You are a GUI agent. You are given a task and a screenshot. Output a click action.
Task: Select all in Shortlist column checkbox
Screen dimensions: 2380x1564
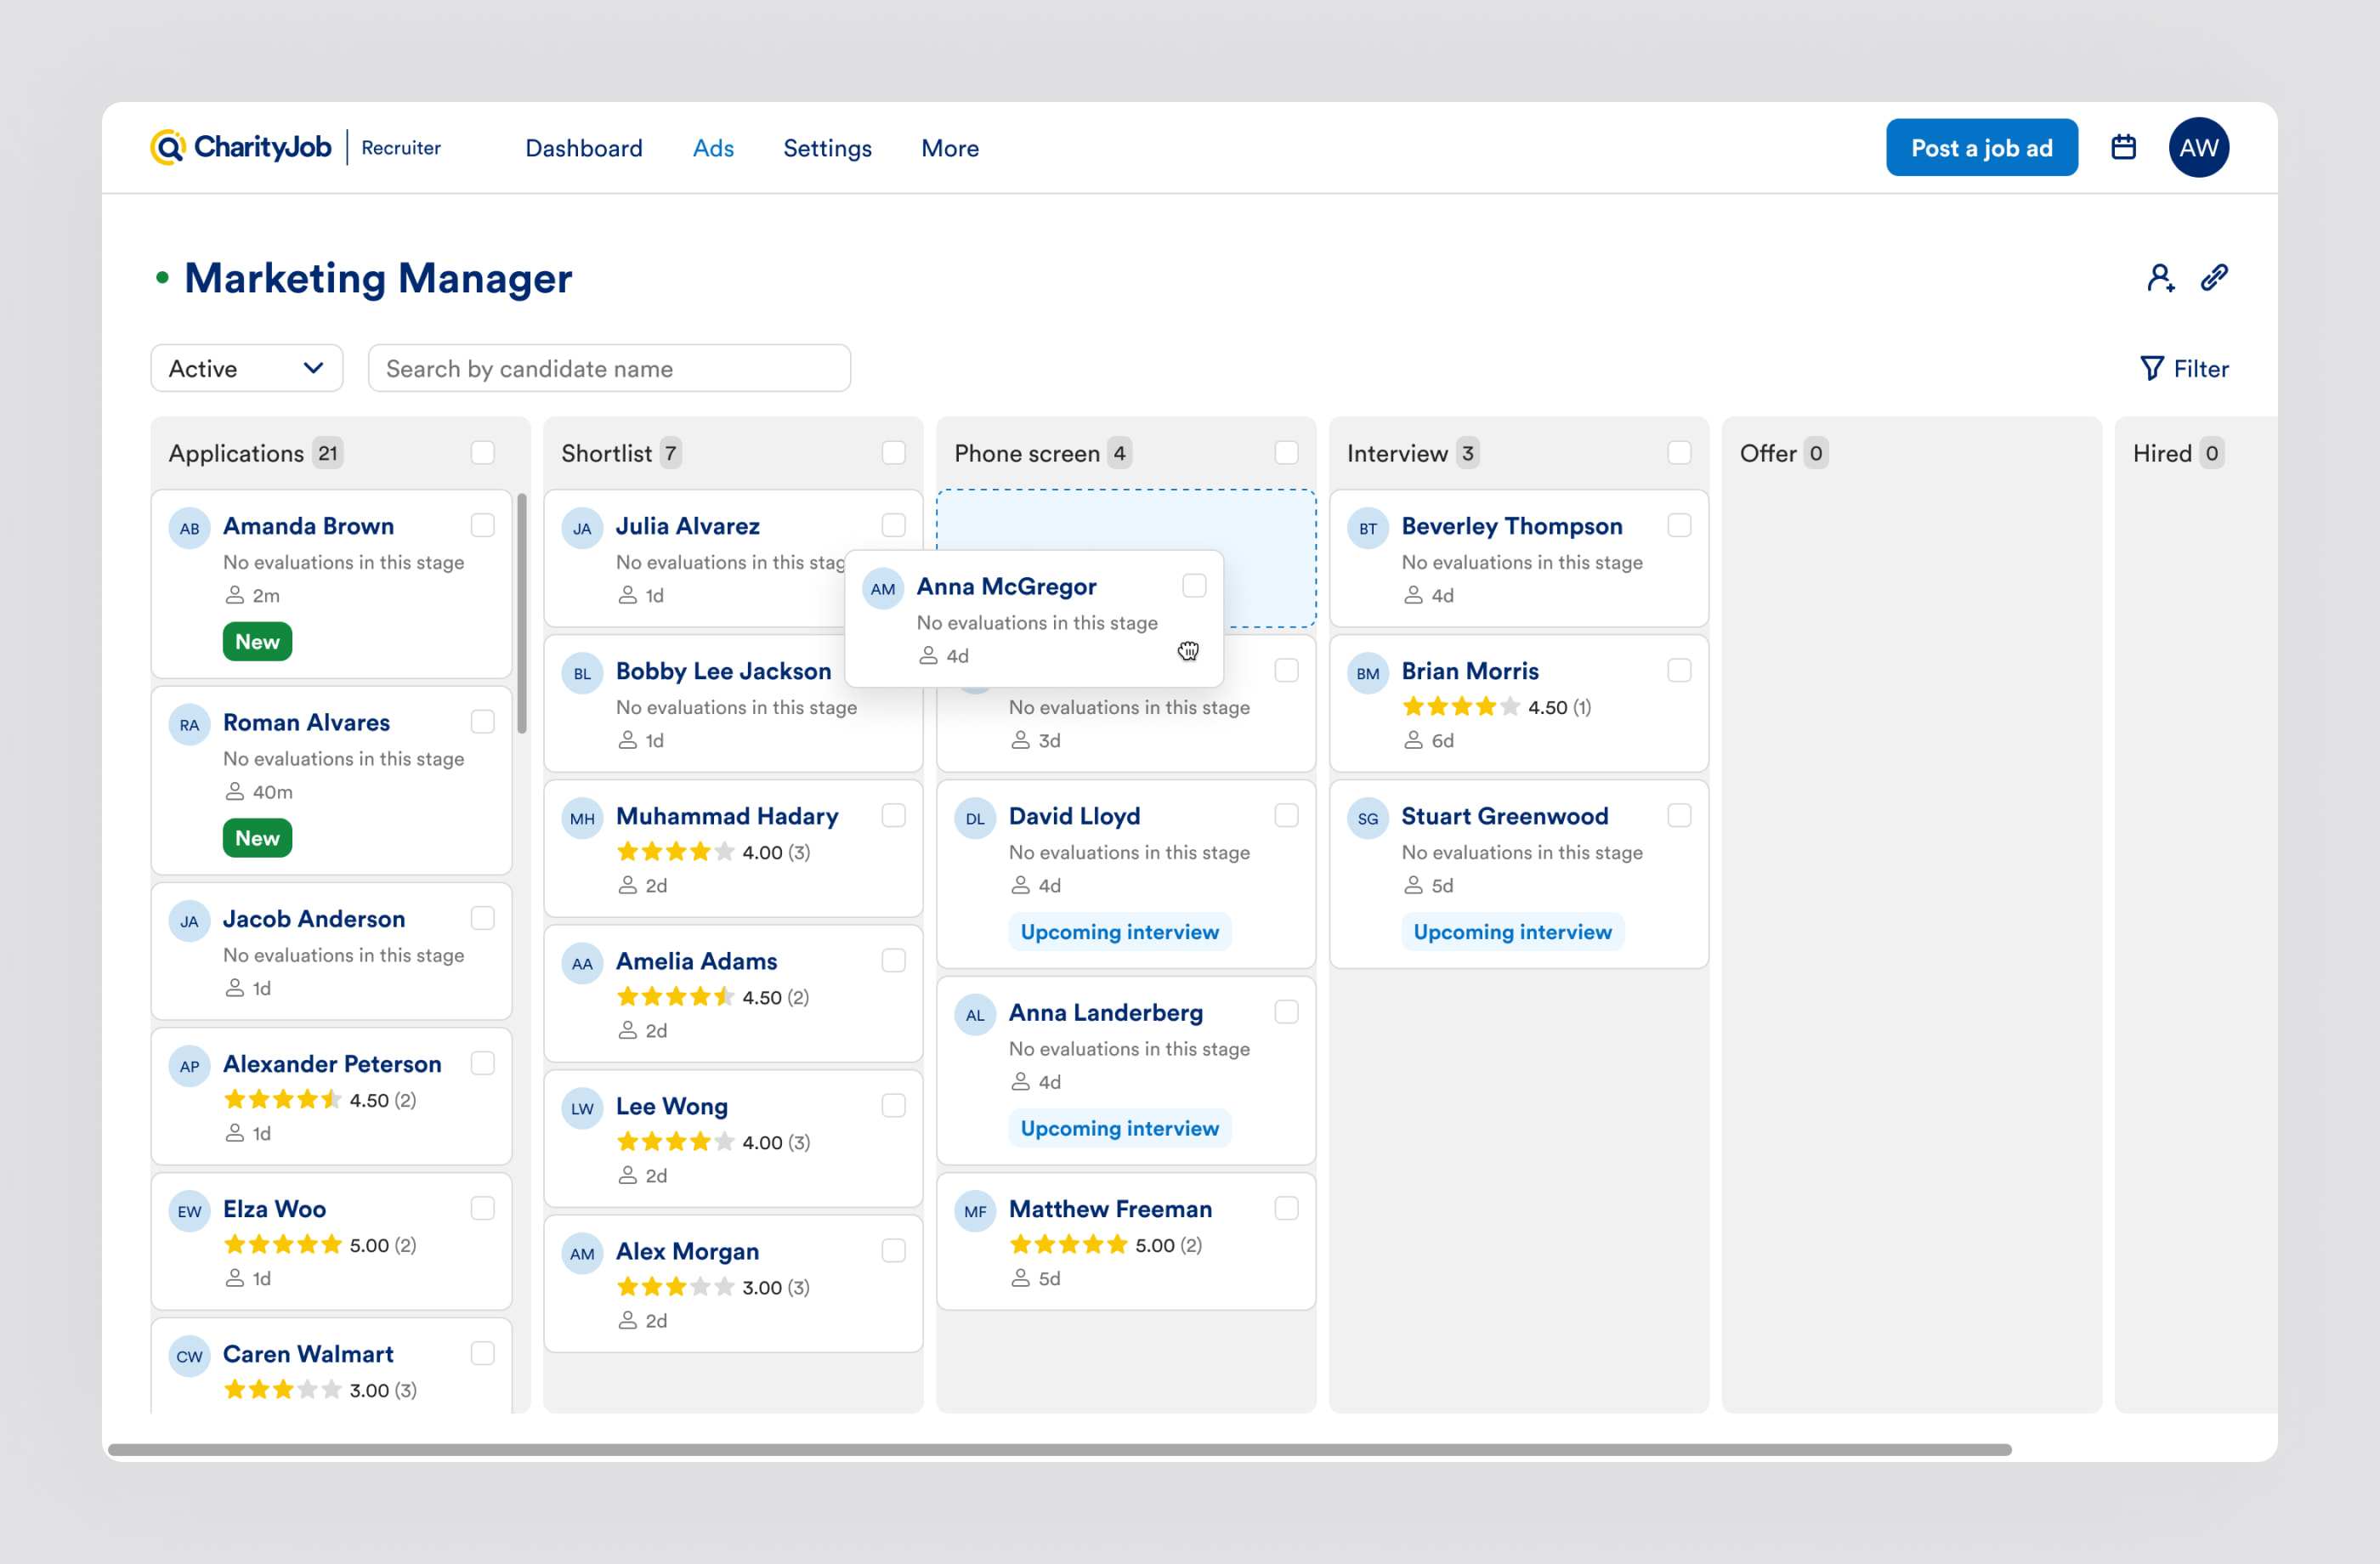894,453
